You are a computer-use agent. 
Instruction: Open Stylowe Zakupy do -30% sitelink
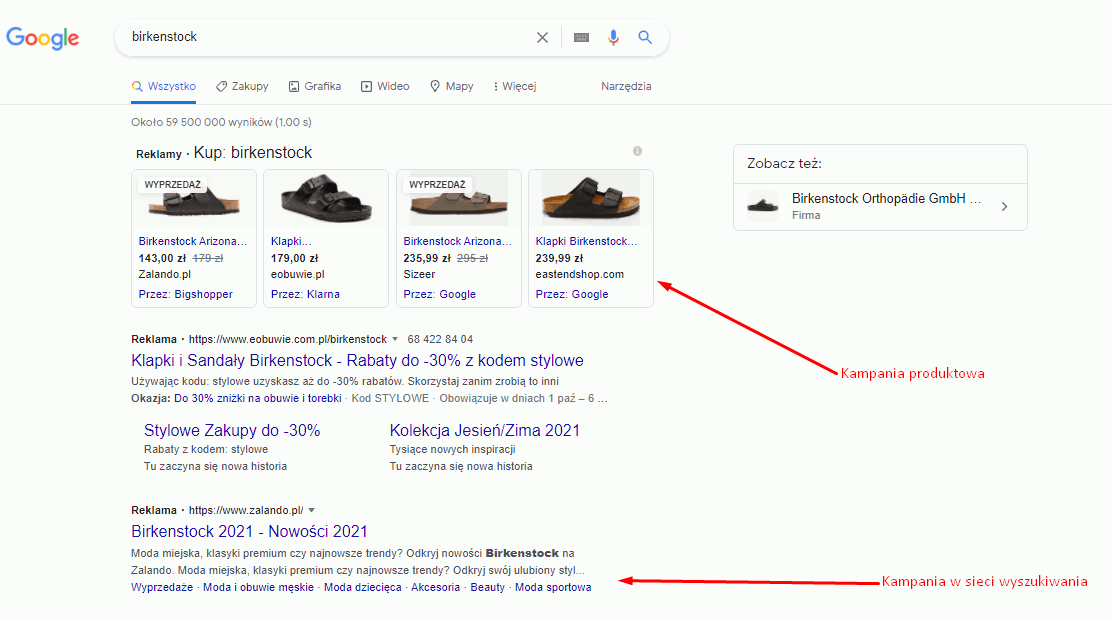(232, 430)
